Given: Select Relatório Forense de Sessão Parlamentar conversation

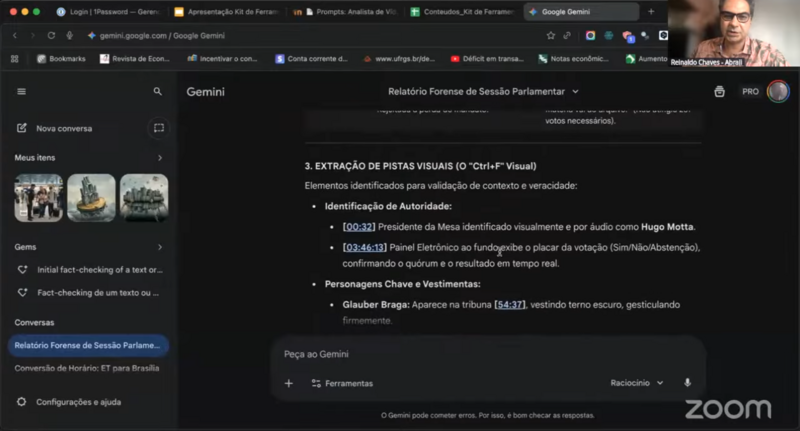Looking at the screenshot, I should coord(88,345).
